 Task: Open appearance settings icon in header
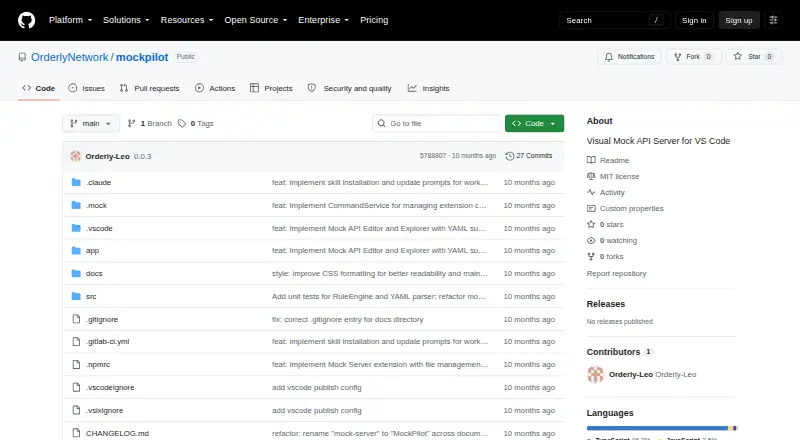pos(773,20)
